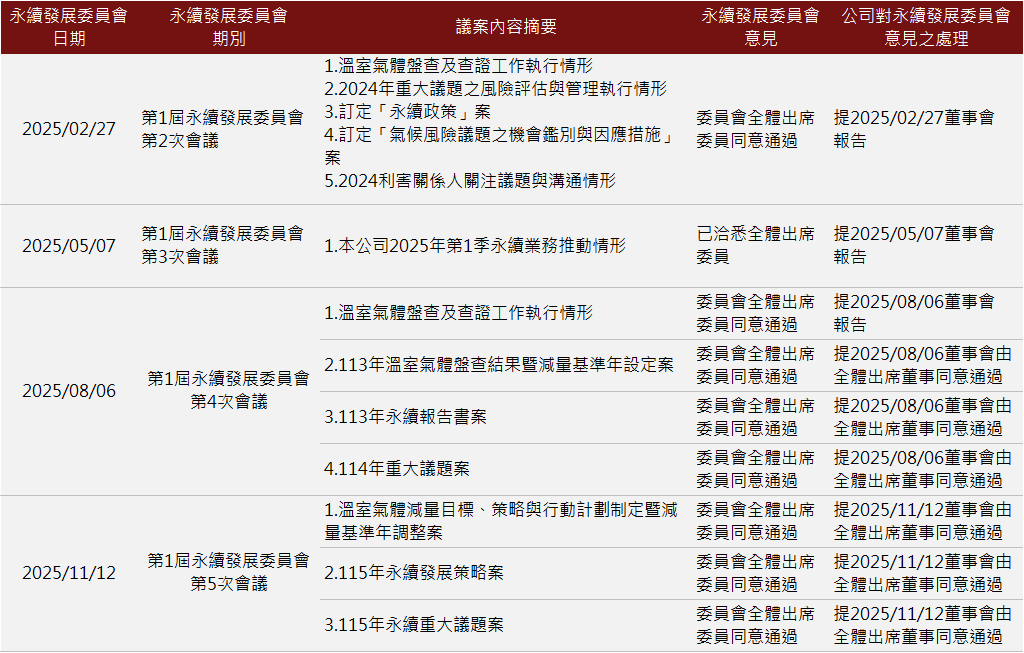Click the 提2025/05/07董事會報告 handling cell
This screenshot has width=1024, height=653.
click(x=914, y=245)
